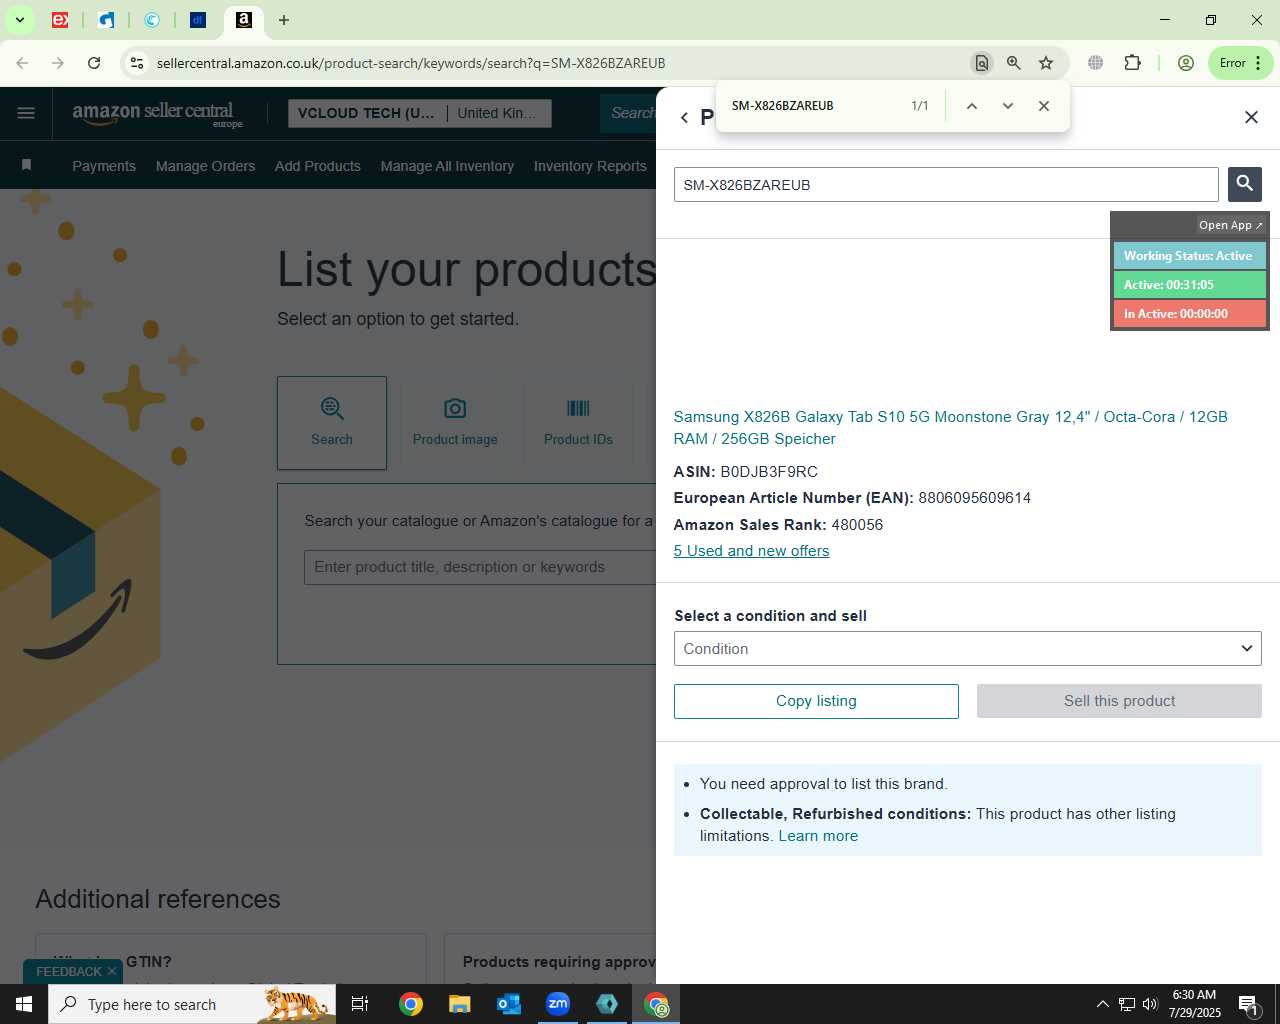Switch to the second browser tab
The height and width of the screenshot is (1024, 1280).
(x=107, y=20)
